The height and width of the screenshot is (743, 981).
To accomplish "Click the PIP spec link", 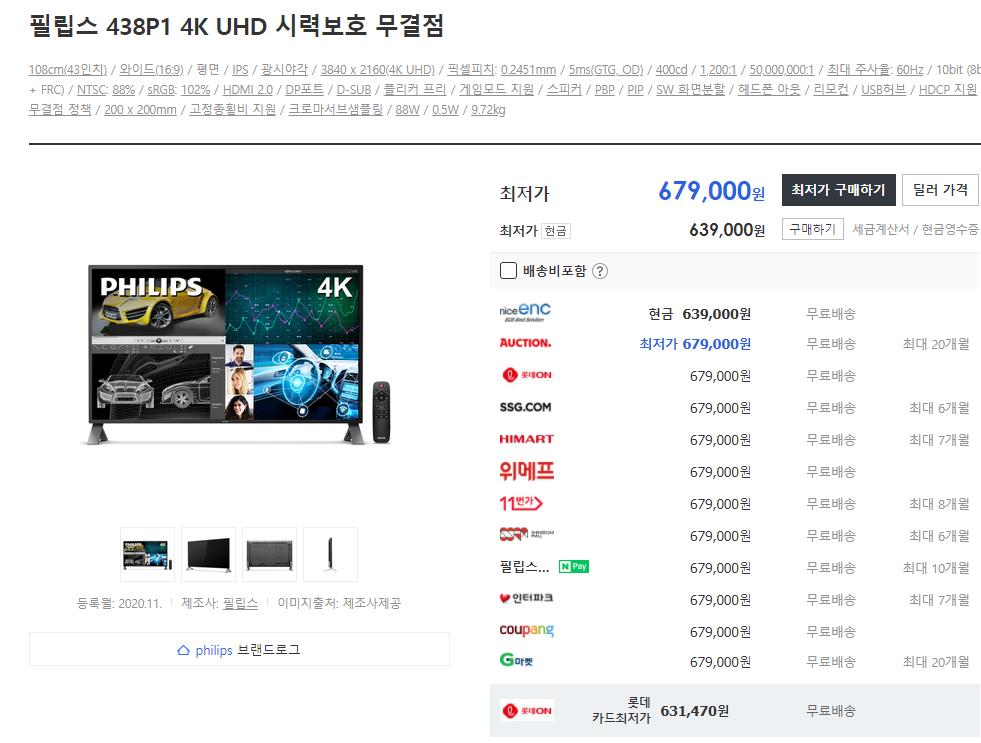I will click(635, 89).
